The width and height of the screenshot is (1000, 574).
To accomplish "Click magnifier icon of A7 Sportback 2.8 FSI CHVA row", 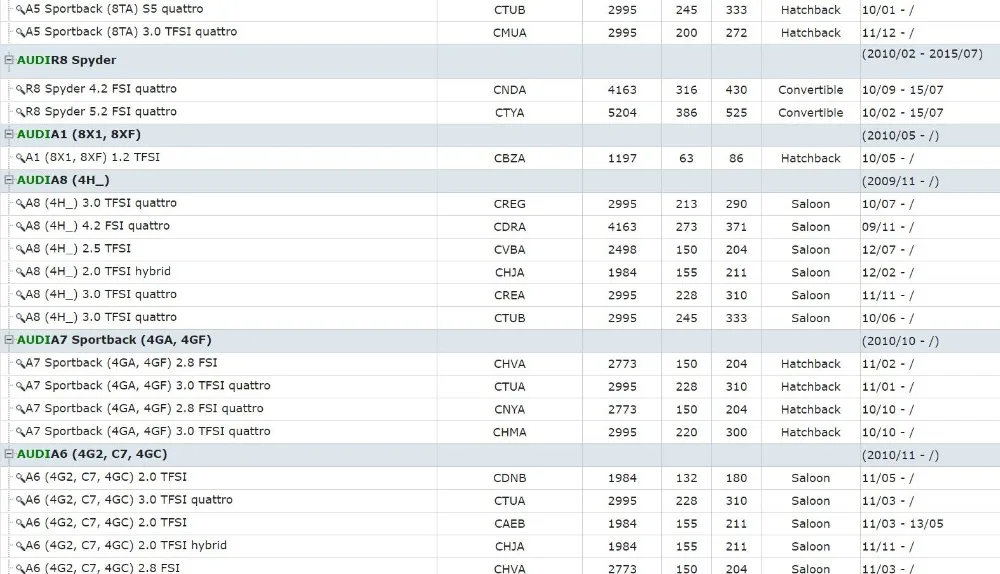I will pyautogui.click(x=20, y=364).
